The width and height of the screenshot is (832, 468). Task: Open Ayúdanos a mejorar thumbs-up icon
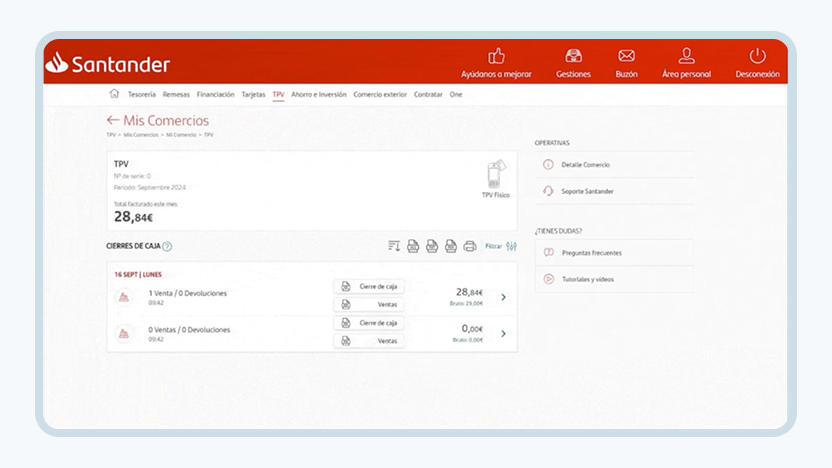pyautogui.click(x=496, y=56)
